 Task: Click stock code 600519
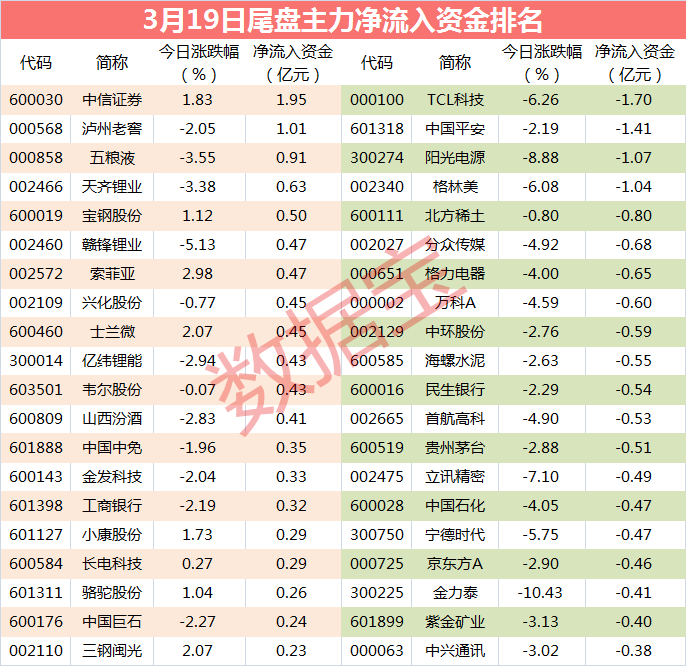[x=377, y=448]
